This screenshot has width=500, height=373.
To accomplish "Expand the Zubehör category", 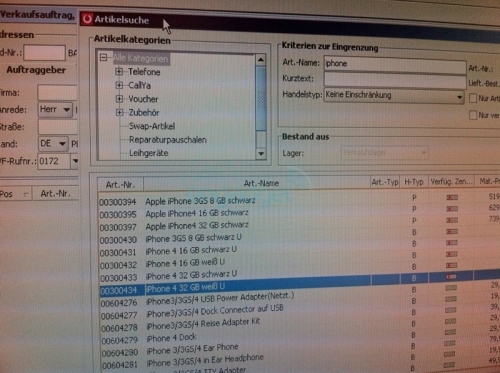I will pyautogui.click(x=119, y=113).
